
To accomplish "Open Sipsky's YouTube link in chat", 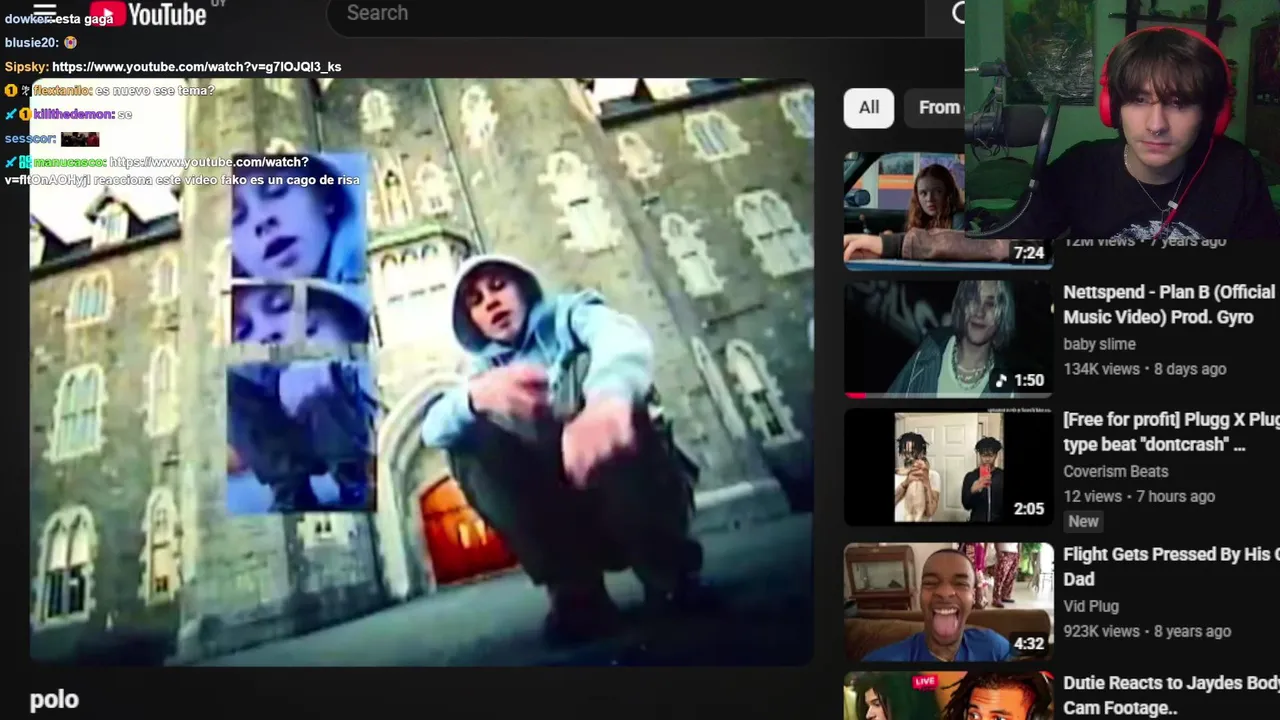I will (196, 67).
